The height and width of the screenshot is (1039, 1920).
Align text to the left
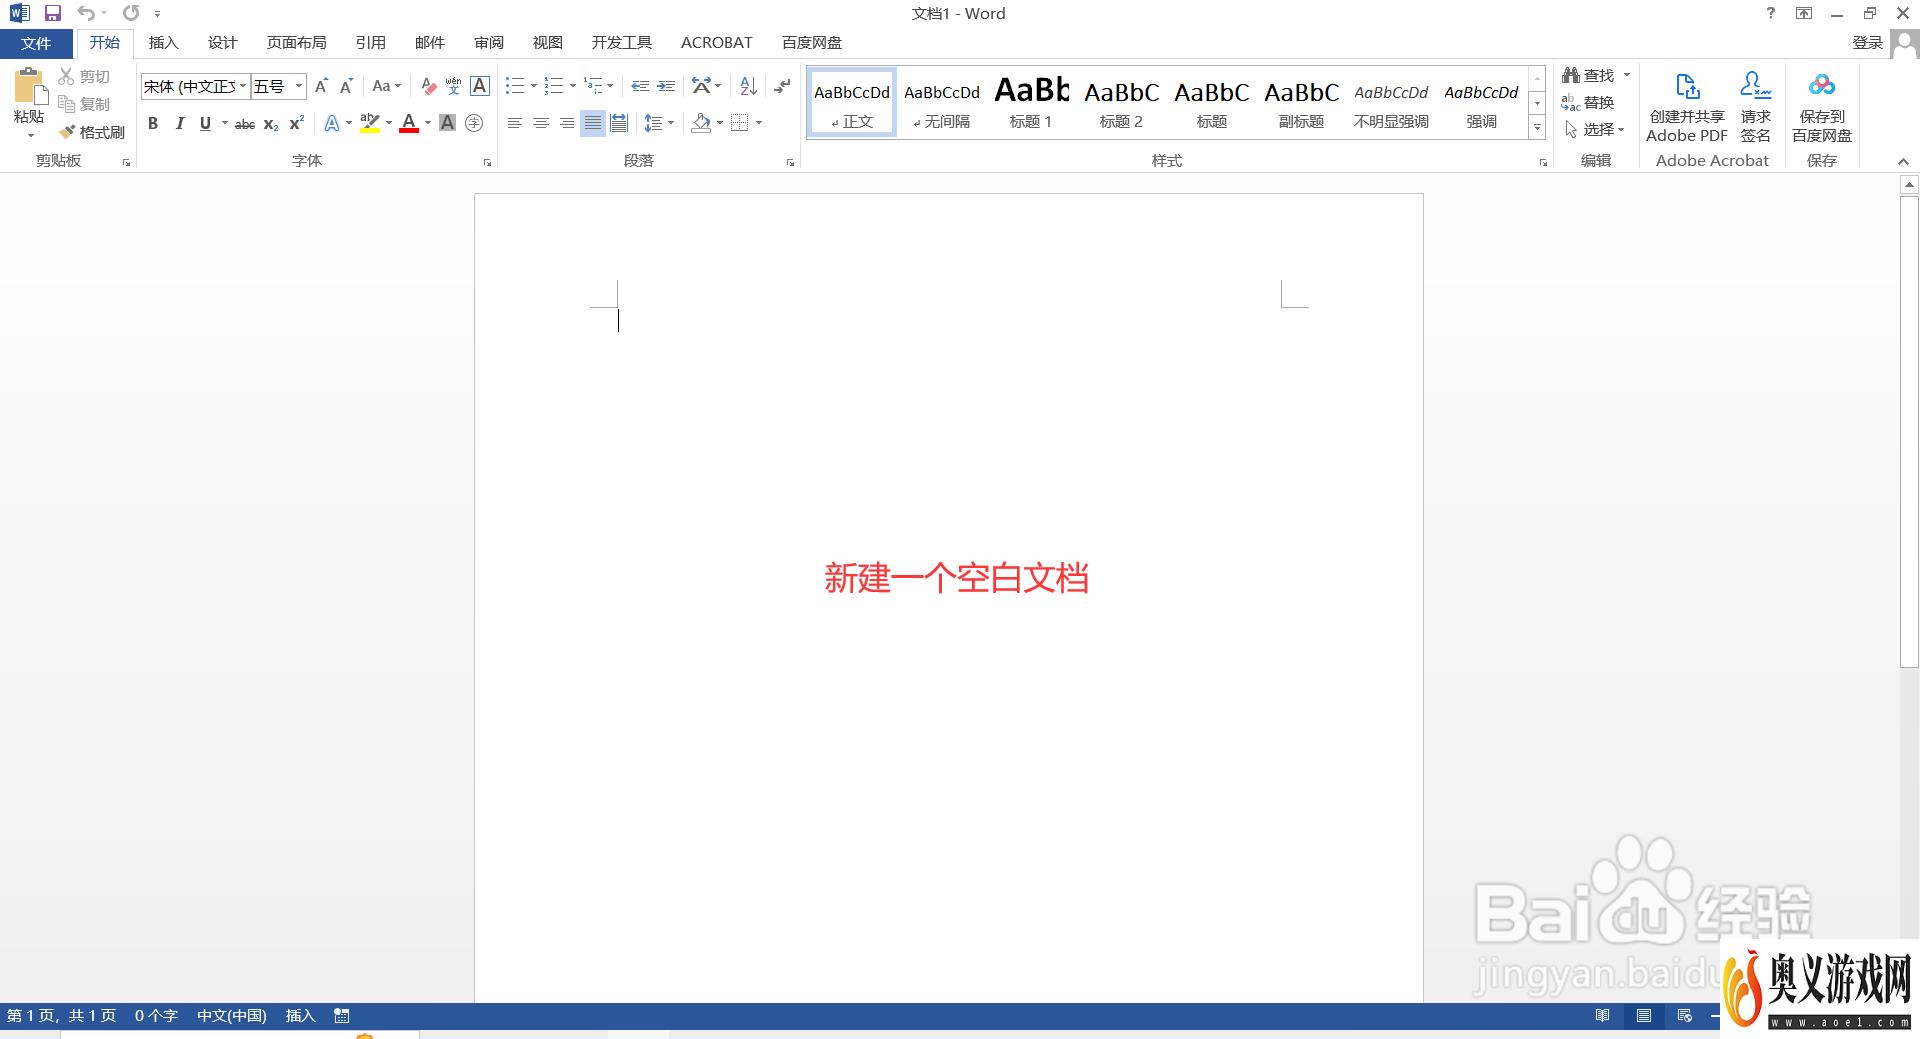pos(515,123)
